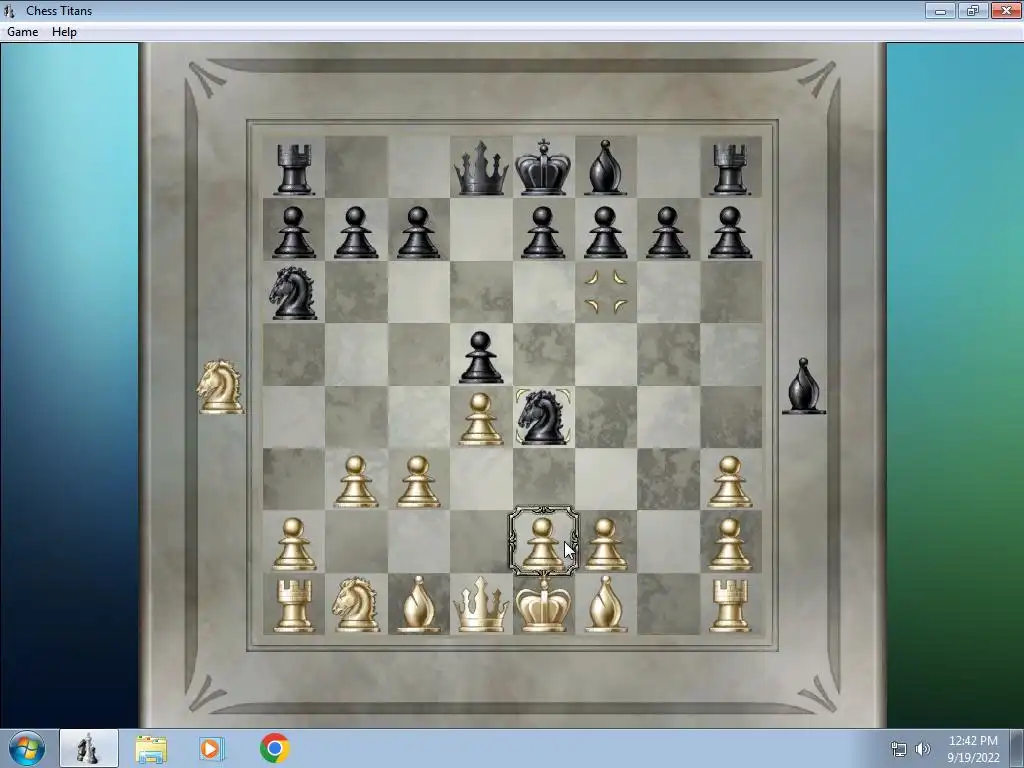Open Google Chrome from the taskbar
The height and width of the screenshot is (768, 1024).
point(274,748)
